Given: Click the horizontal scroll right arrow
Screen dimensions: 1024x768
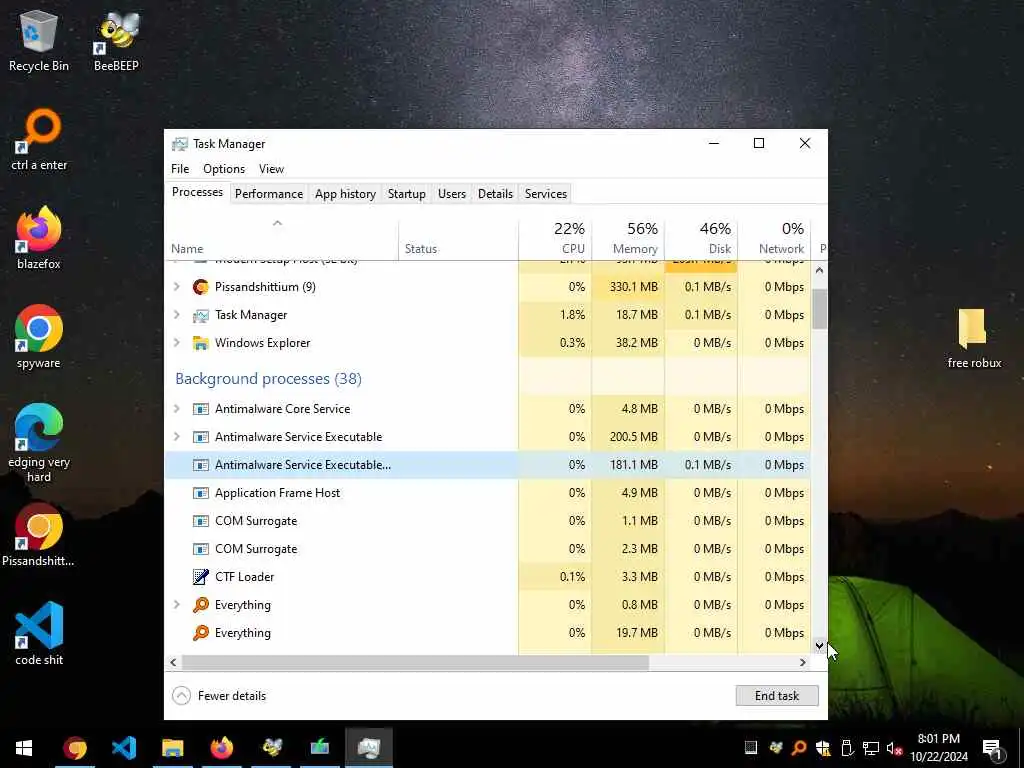Looking at the screenshot, I should (803, 662).
